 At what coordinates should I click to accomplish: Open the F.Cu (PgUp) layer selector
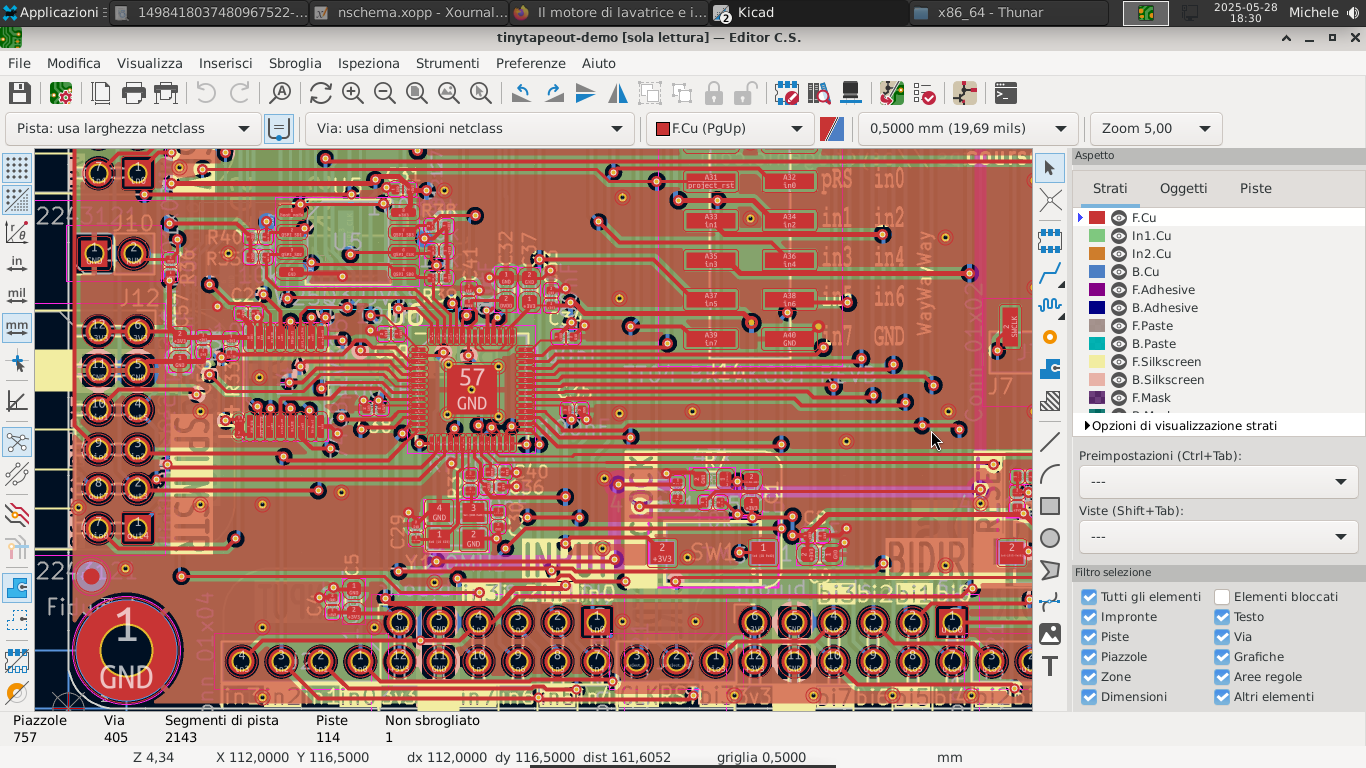[x=730, y=129]
